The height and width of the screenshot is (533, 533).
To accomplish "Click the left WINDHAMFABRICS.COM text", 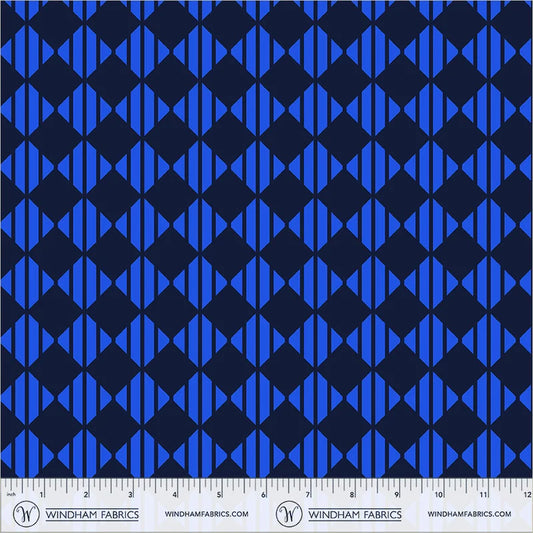I will click(206, 514).
